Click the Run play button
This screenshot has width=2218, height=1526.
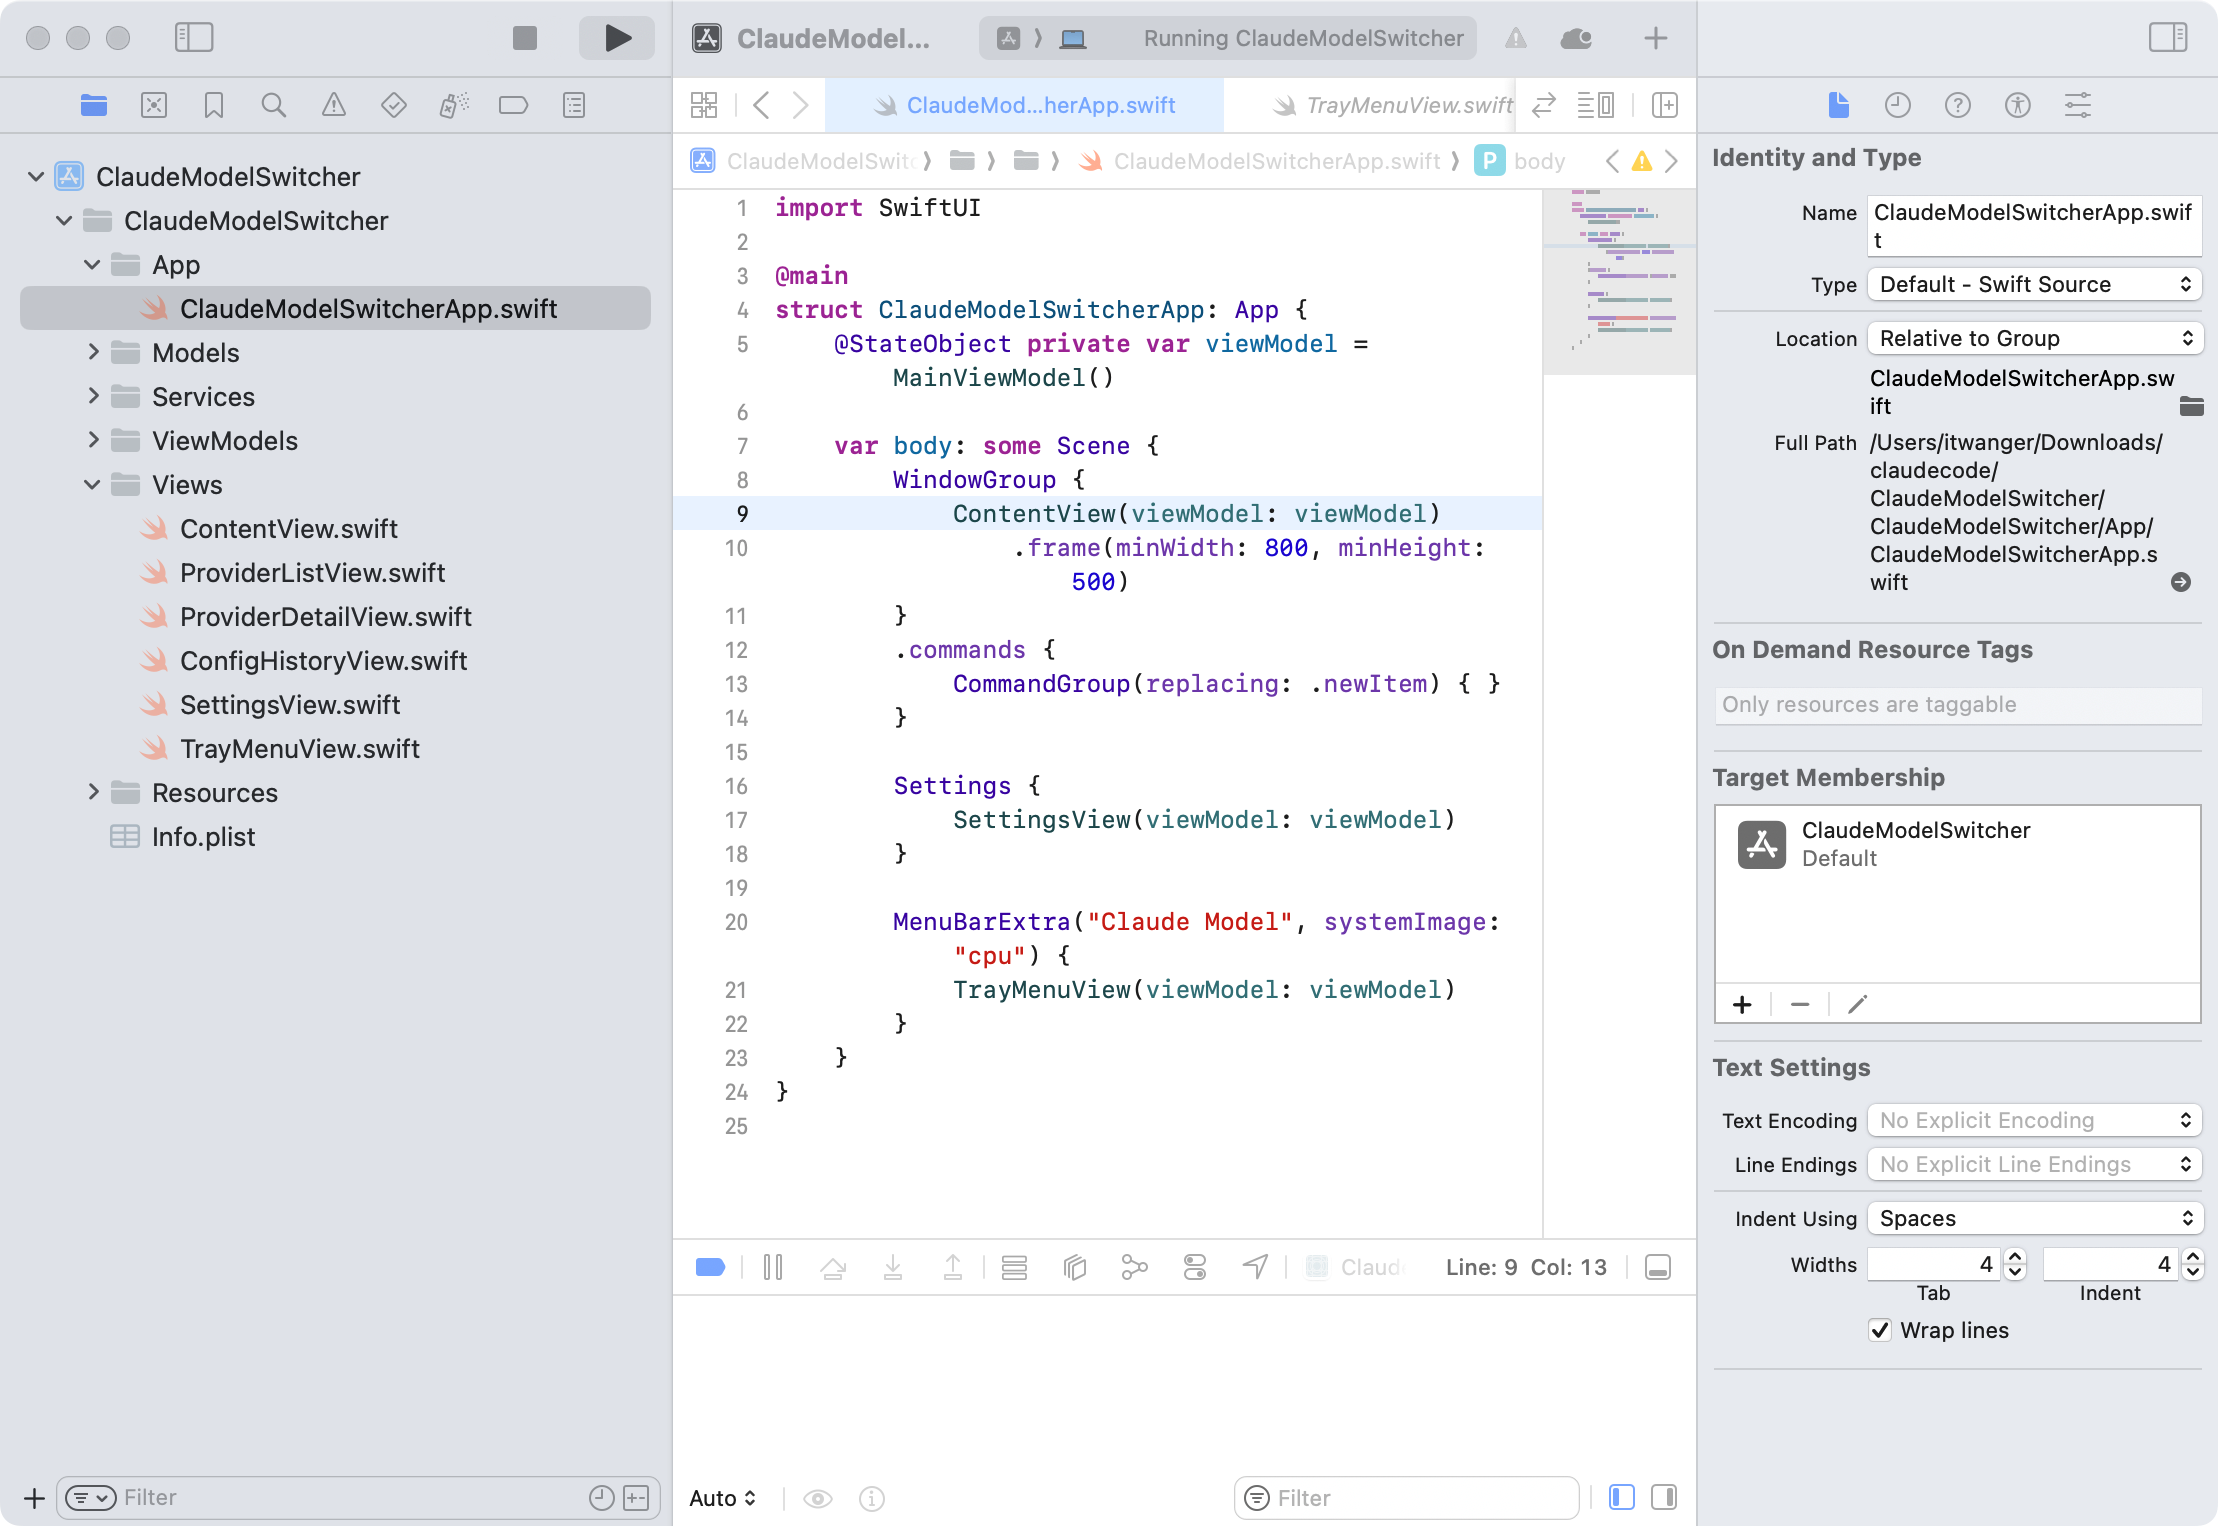point(617,38)
